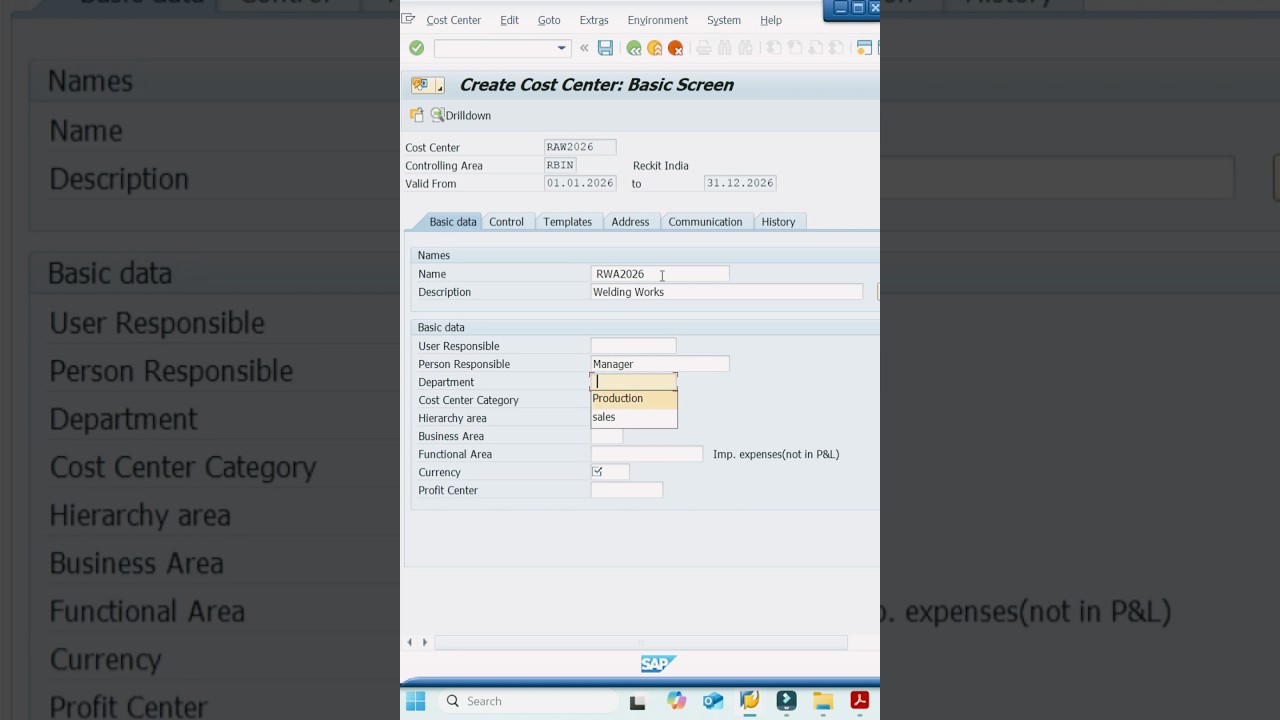Click the horizontal scrollbar track

point(641,642)
